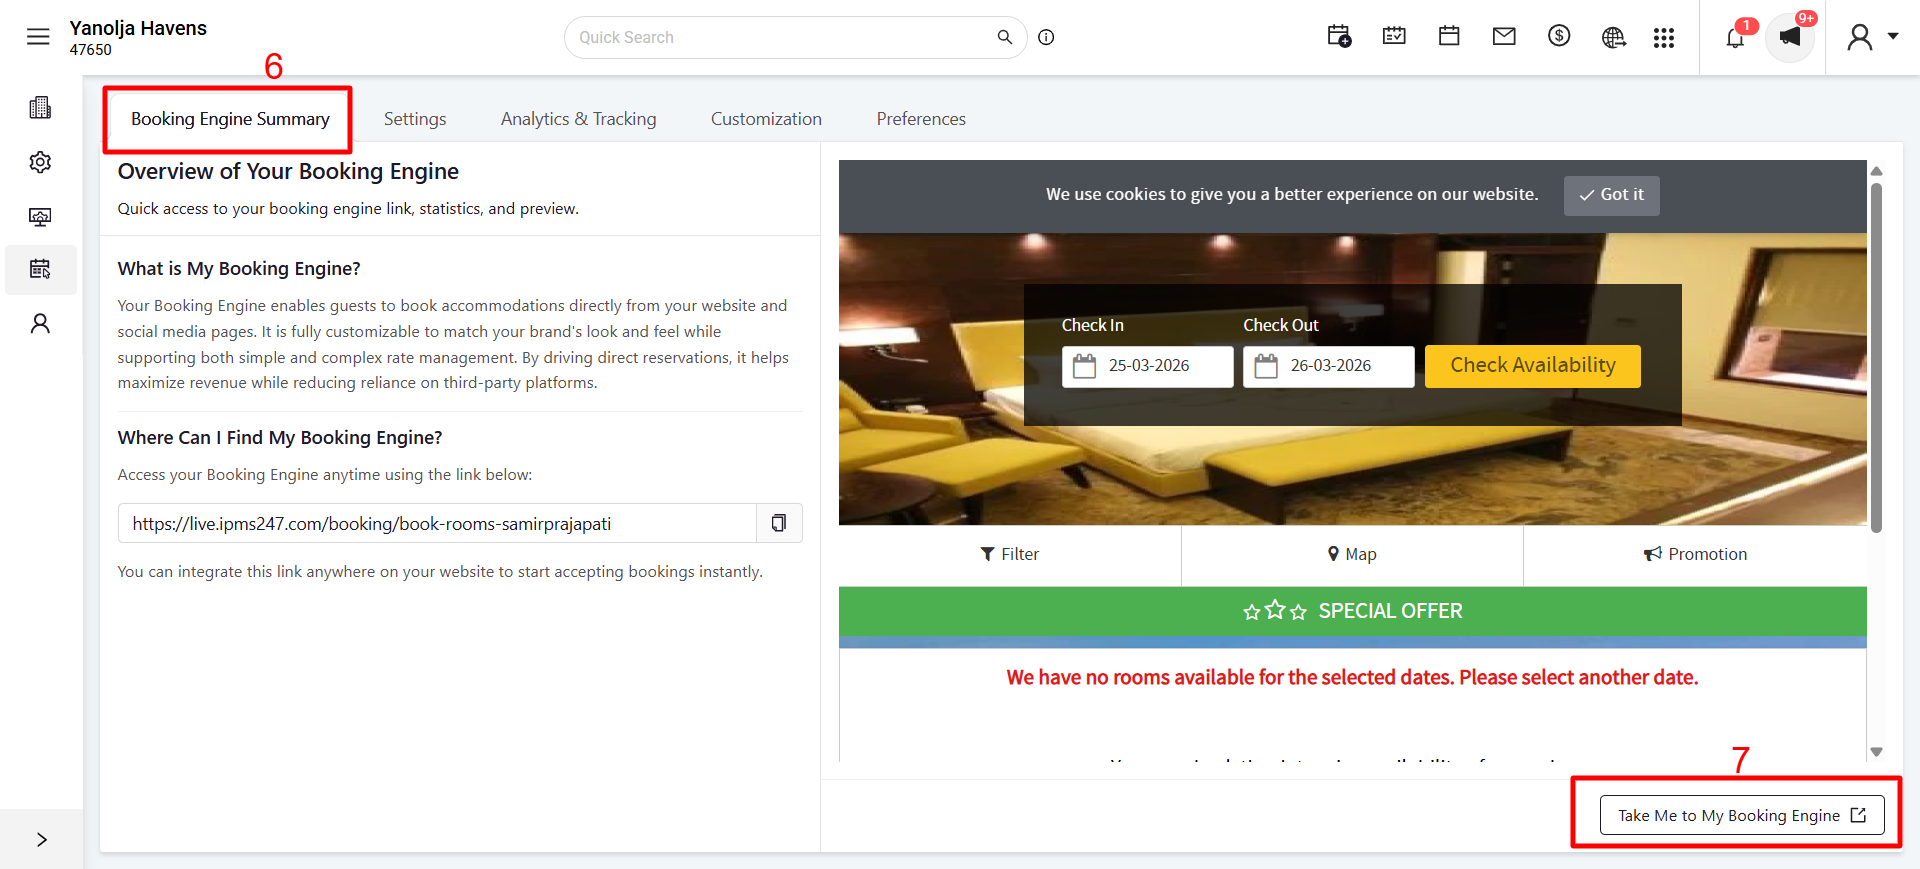Open the dollar currency icon
Image resolution: width=1920 pixels, height=869 pixels.
[x=1559, y=37]
